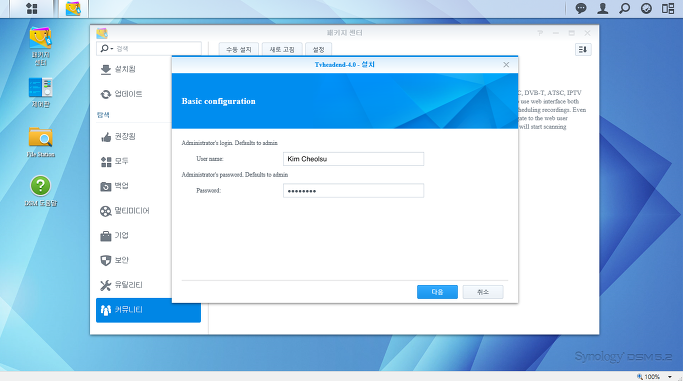
Task: Click the Refresh button in Package Center
Action: point(282,50)
